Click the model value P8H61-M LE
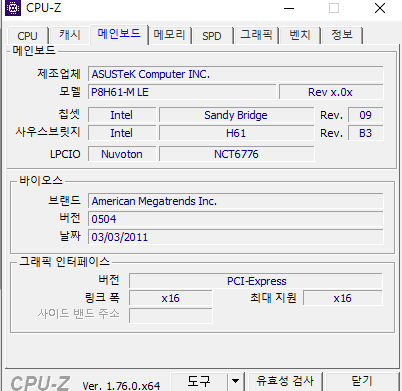The image size is (402, 391). pyautogui.click(x=182, y=92)
